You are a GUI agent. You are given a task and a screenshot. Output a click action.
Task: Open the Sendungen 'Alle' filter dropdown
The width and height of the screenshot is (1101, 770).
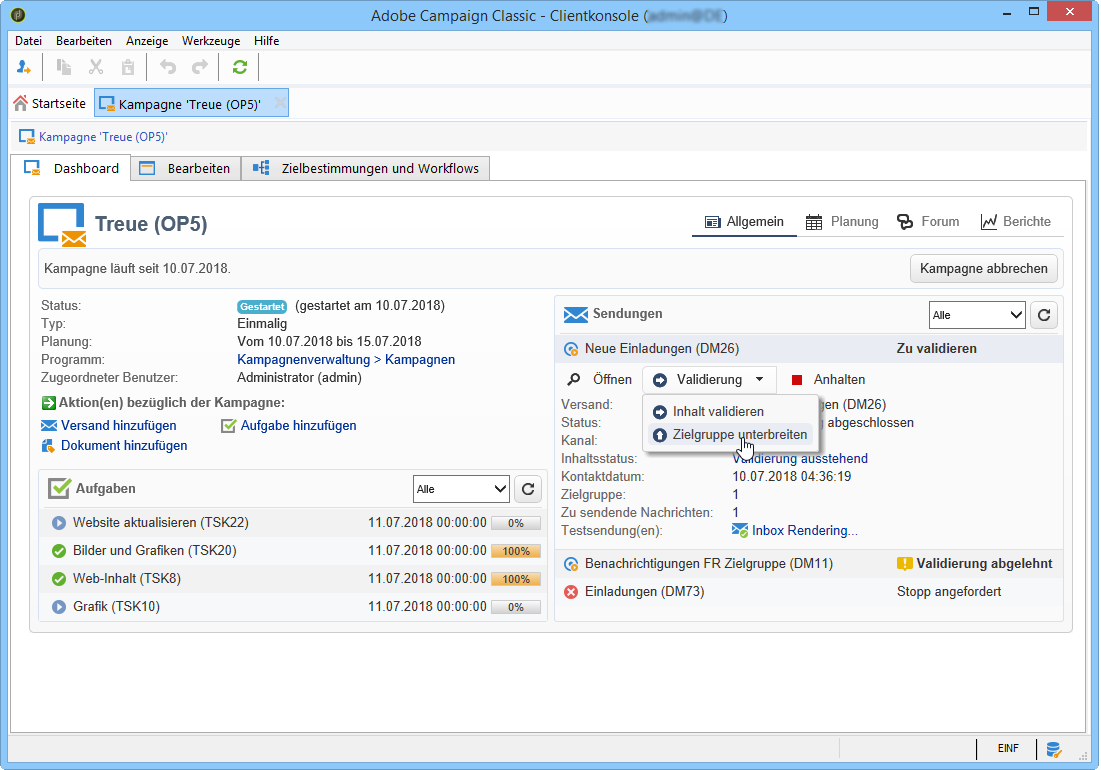click(x=976, y=315)
